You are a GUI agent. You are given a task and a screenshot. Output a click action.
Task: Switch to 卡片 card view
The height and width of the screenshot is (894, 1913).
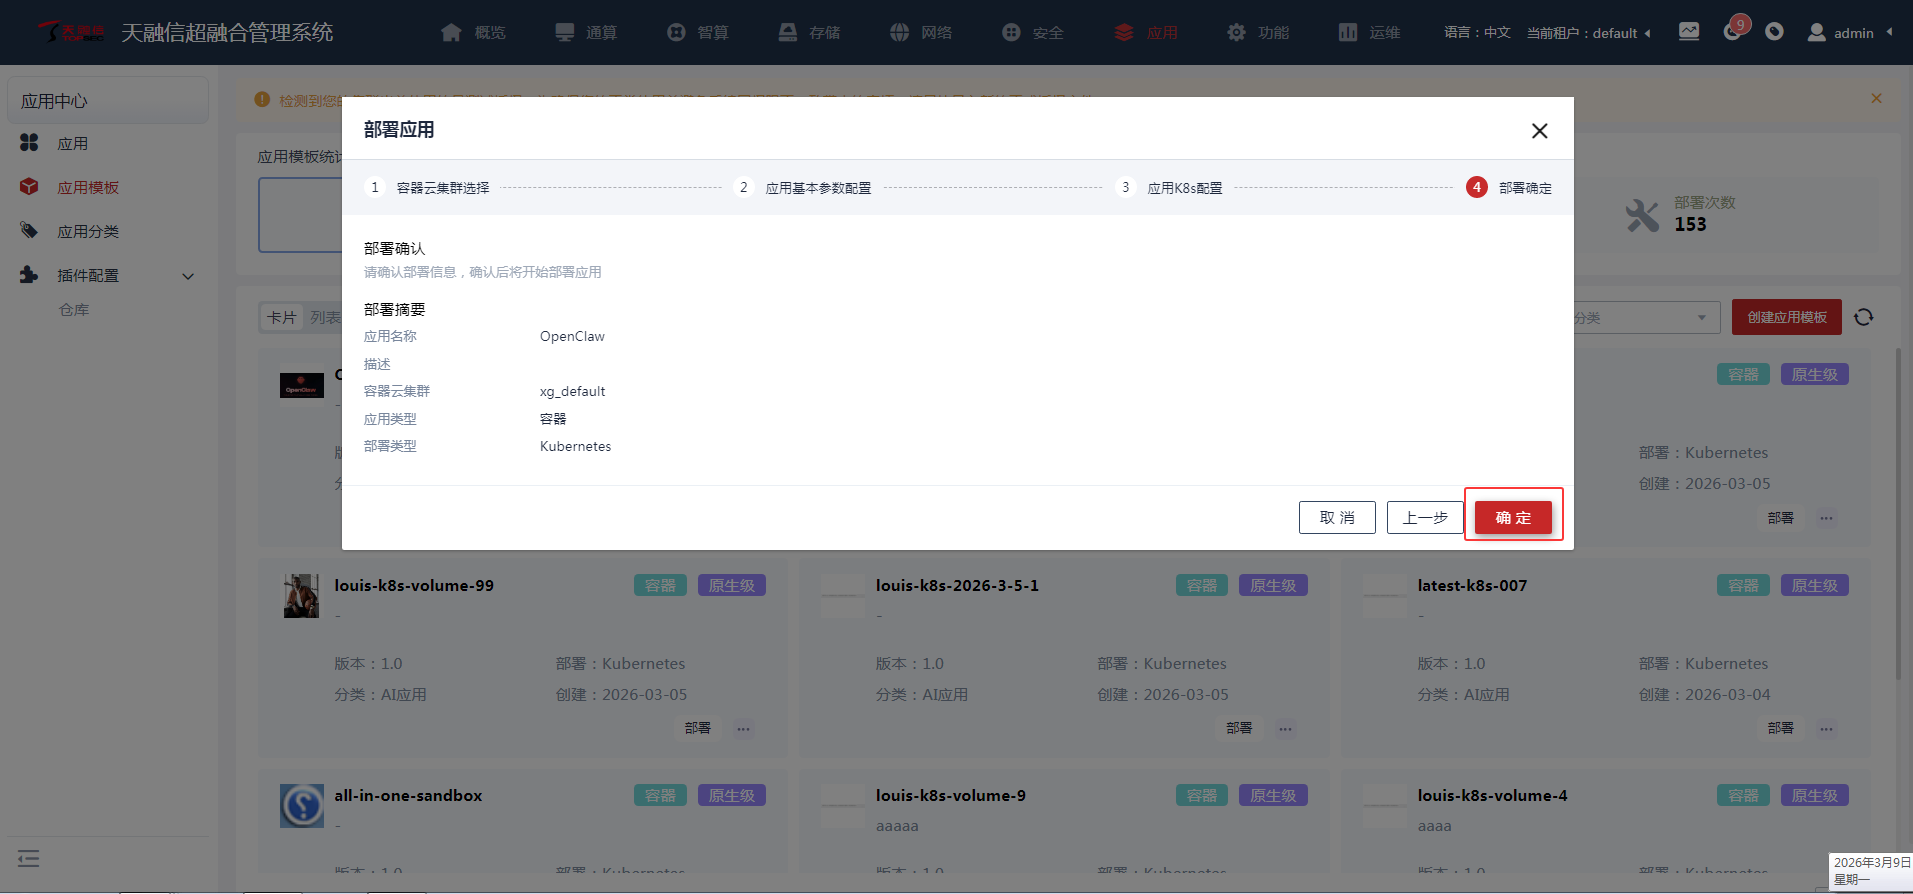point(281,317)
